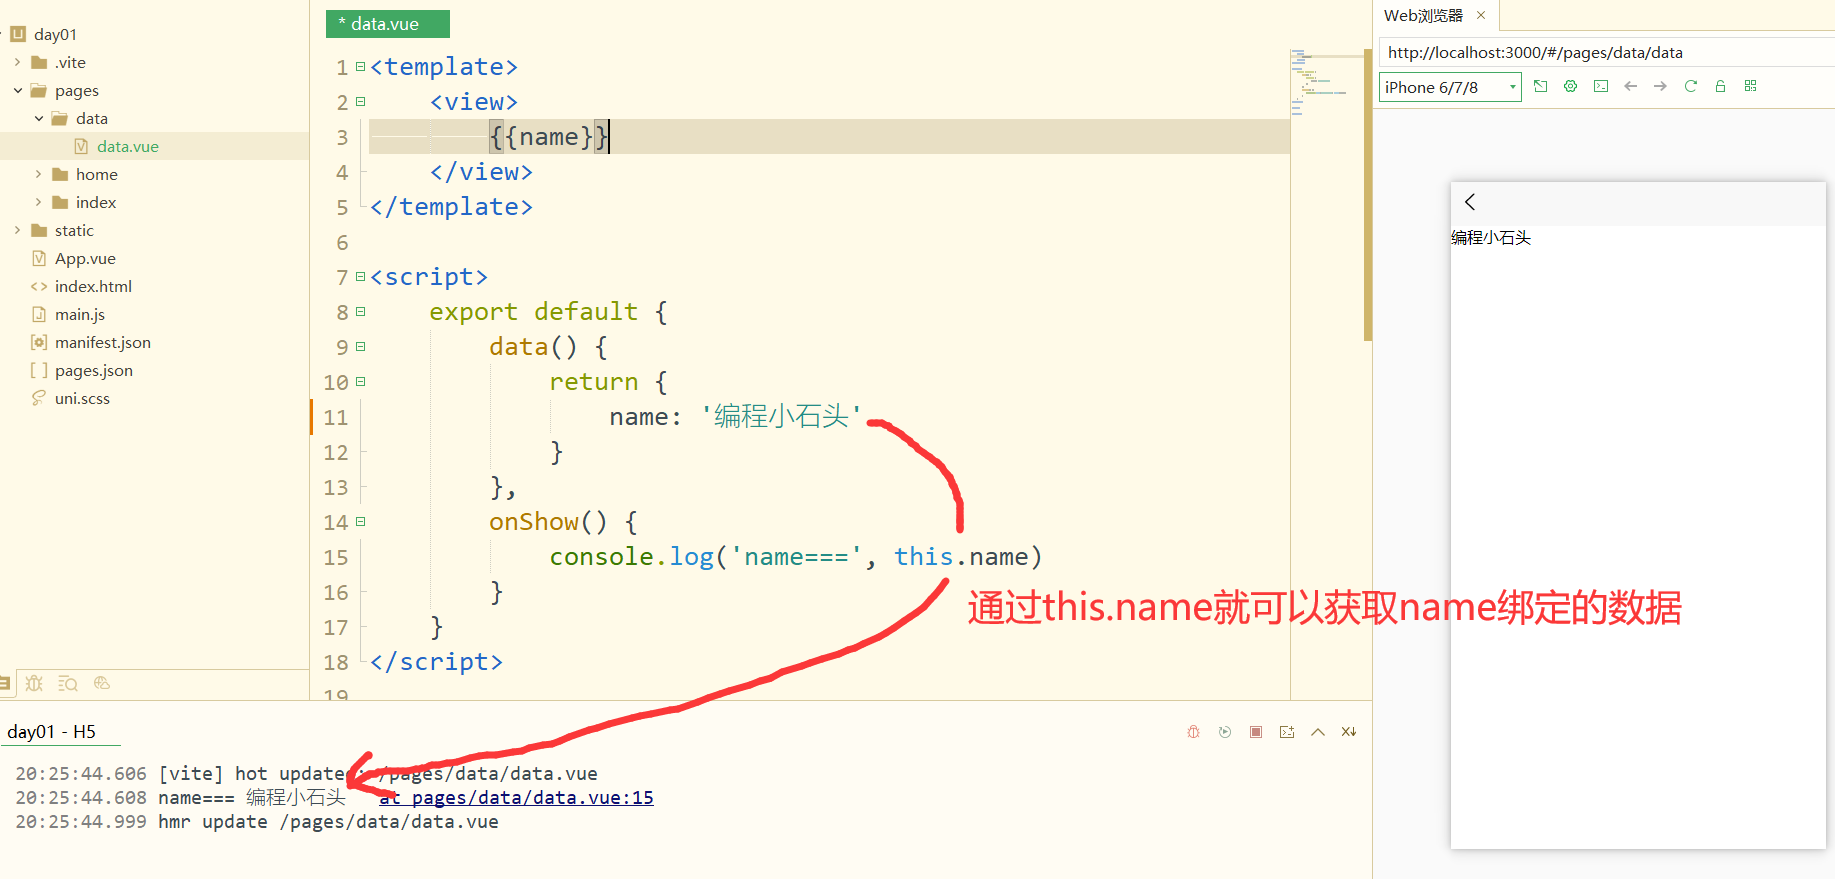Switch to the data.vue editor tab
1835x879 pixels.
388,24
